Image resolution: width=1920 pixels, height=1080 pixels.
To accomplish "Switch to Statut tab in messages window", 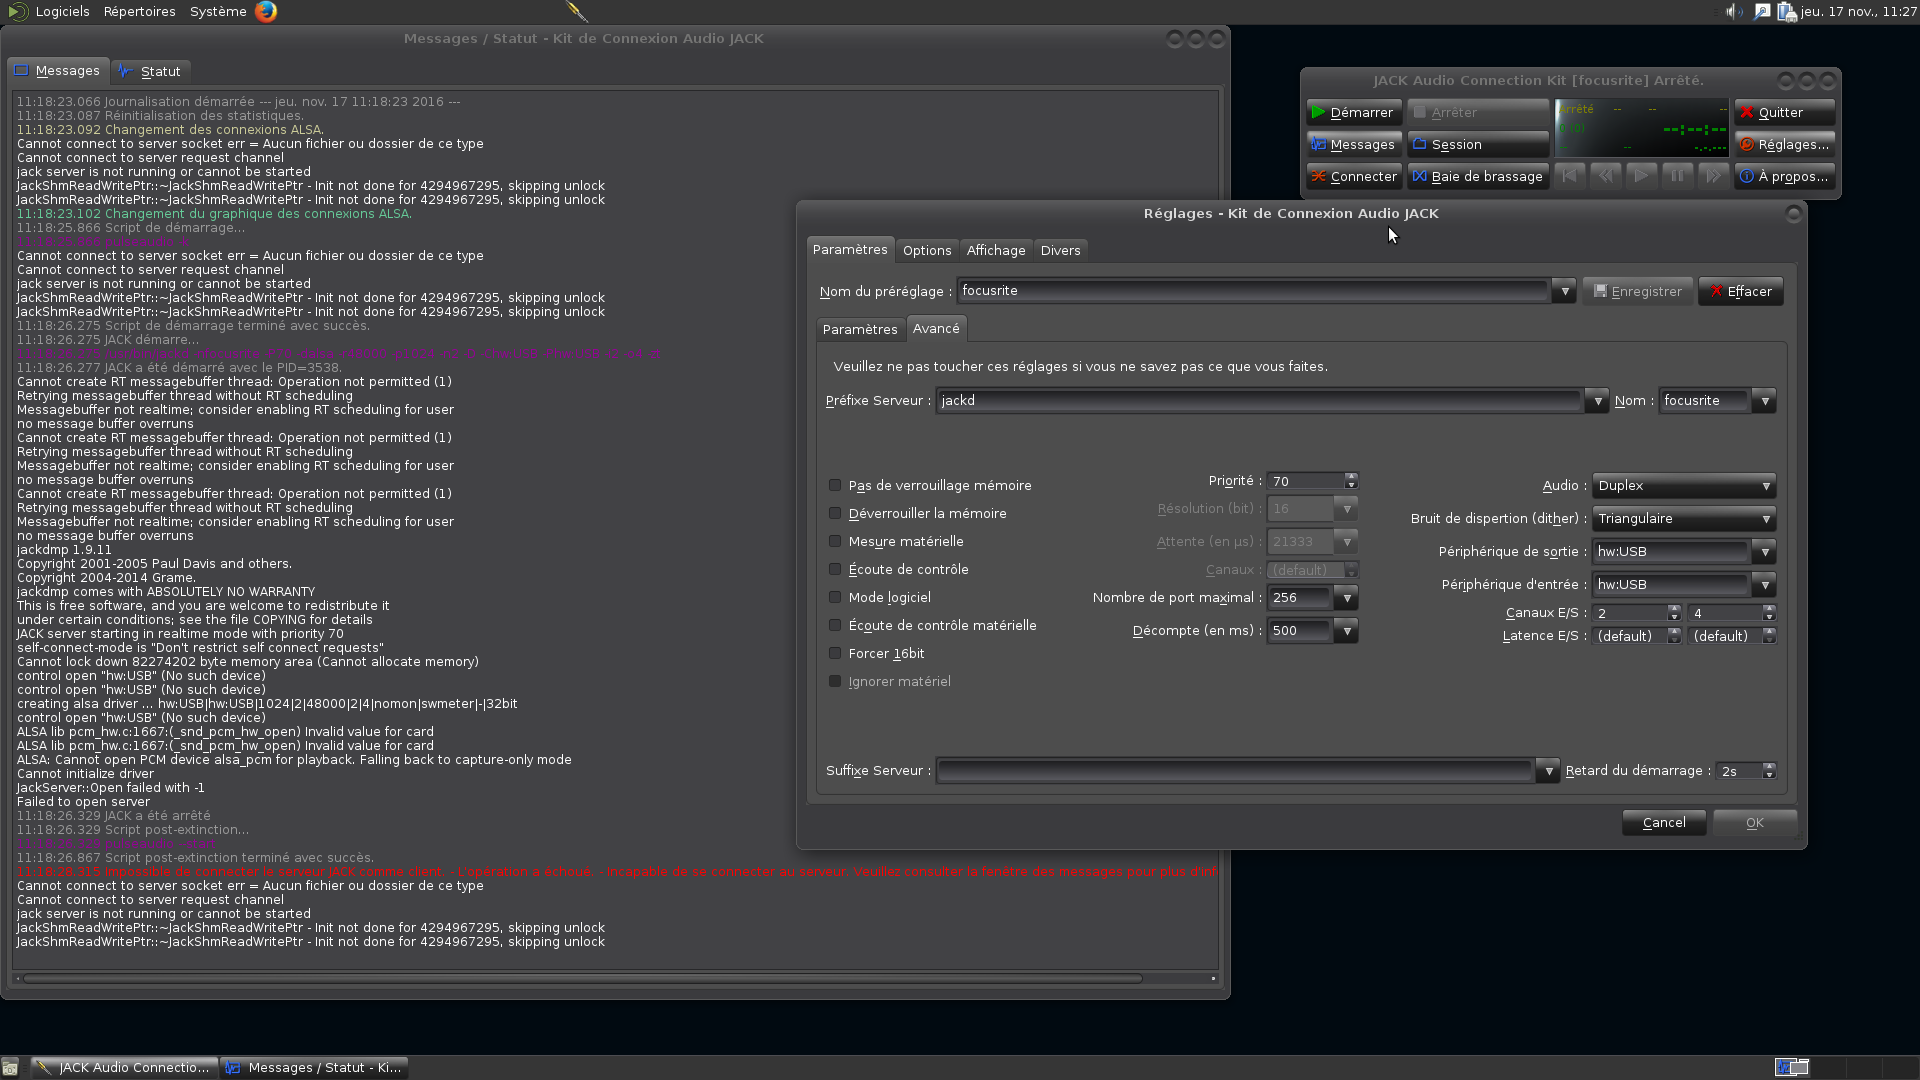I will pos(150,71).
